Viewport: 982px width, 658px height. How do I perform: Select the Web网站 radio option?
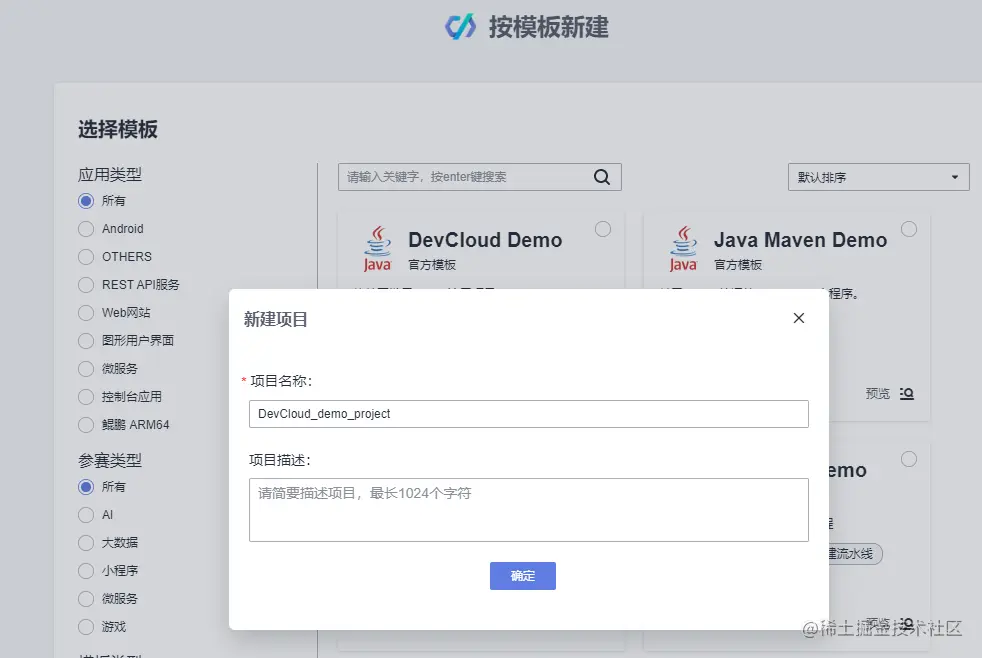(x=86, y=312)
